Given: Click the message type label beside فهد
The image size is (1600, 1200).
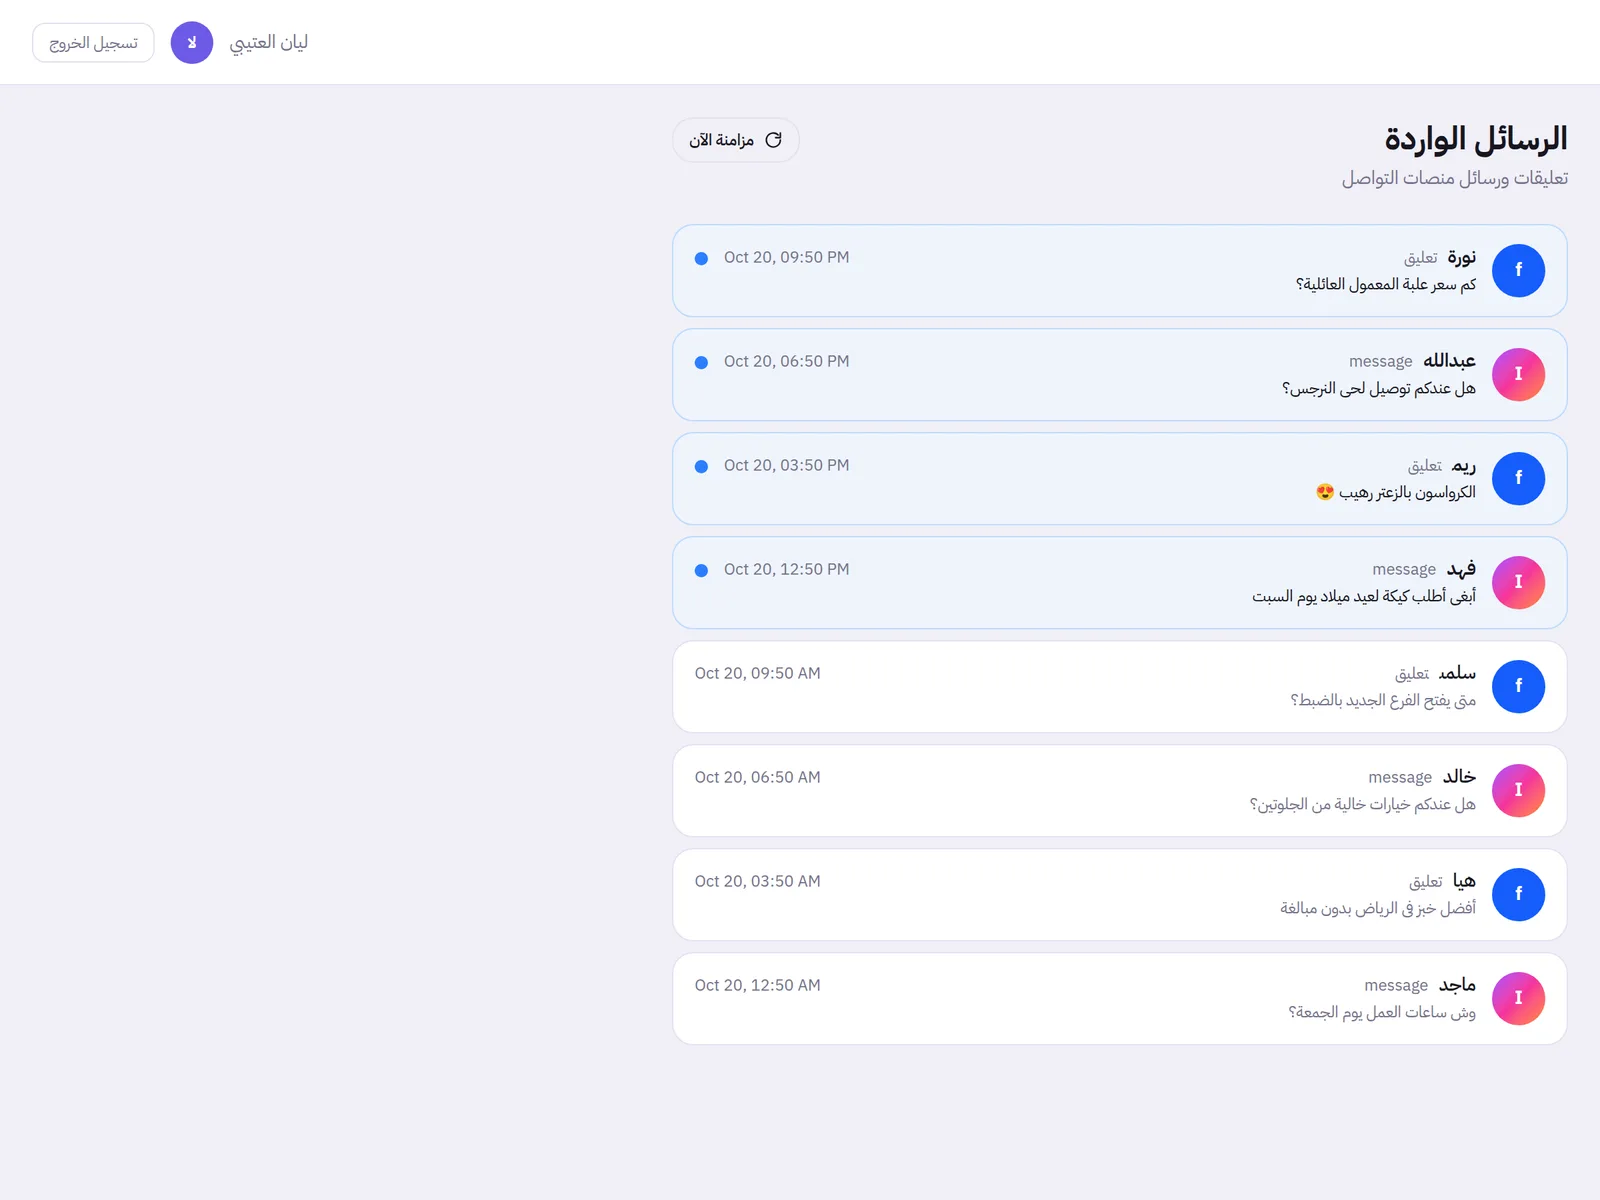Looking at the screenshot, I should pyautogui.click(x=1404, y=569).
